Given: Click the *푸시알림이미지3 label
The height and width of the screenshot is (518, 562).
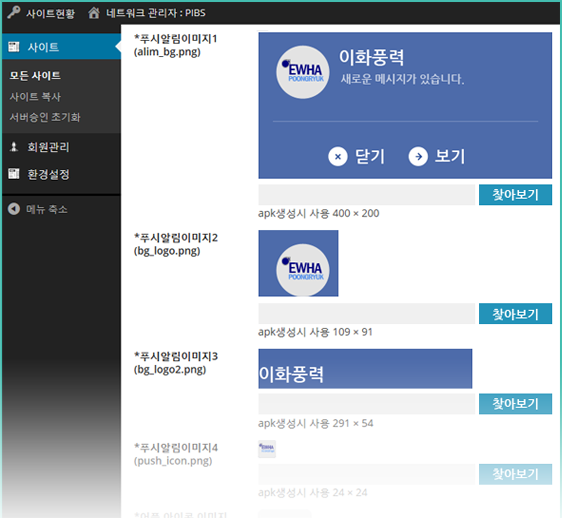Looking at the screenshot, I should (176, 356).
